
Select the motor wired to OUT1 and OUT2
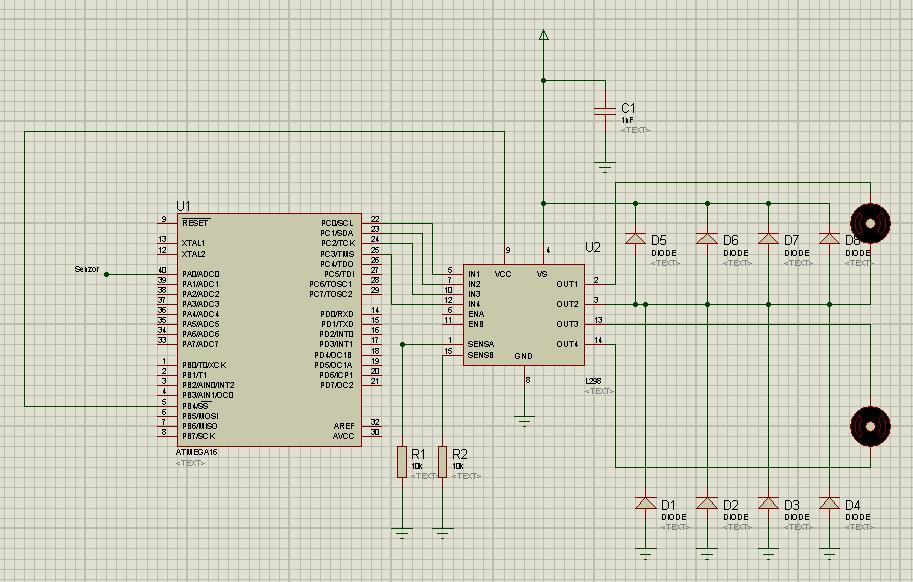click(x=870, y=223)
